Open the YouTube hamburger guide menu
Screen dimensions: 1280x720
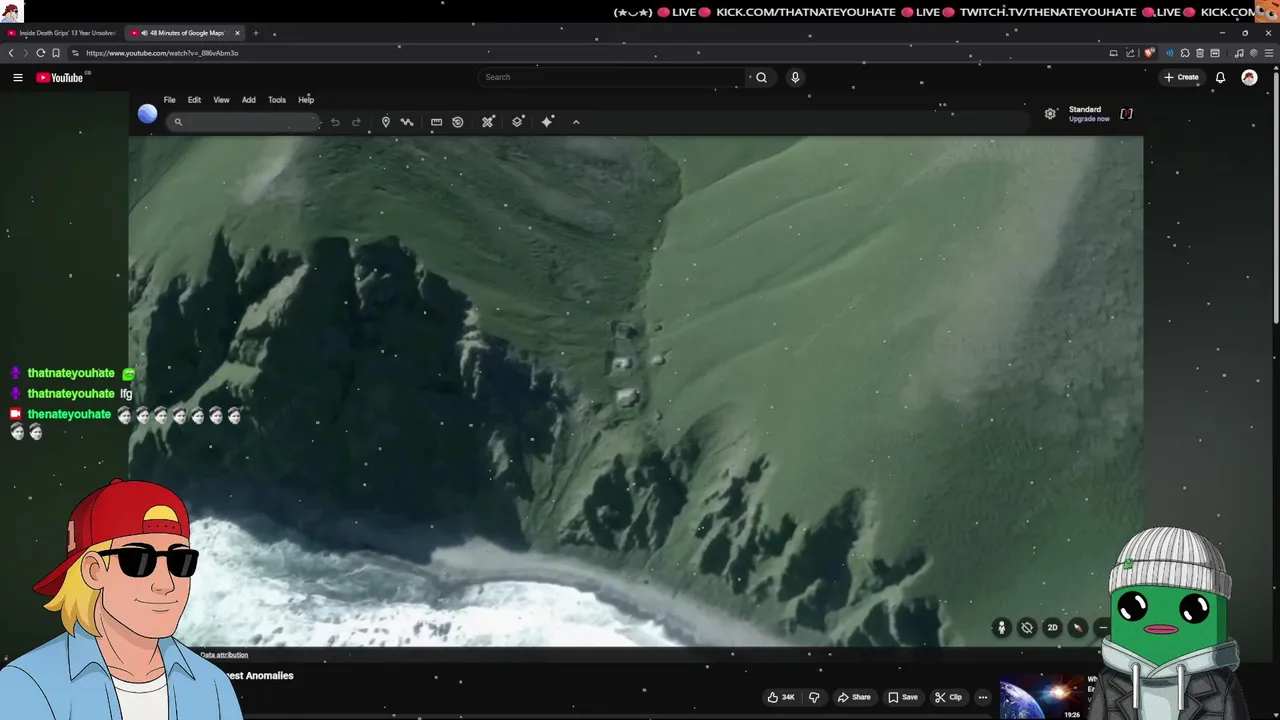coord(17,77)
